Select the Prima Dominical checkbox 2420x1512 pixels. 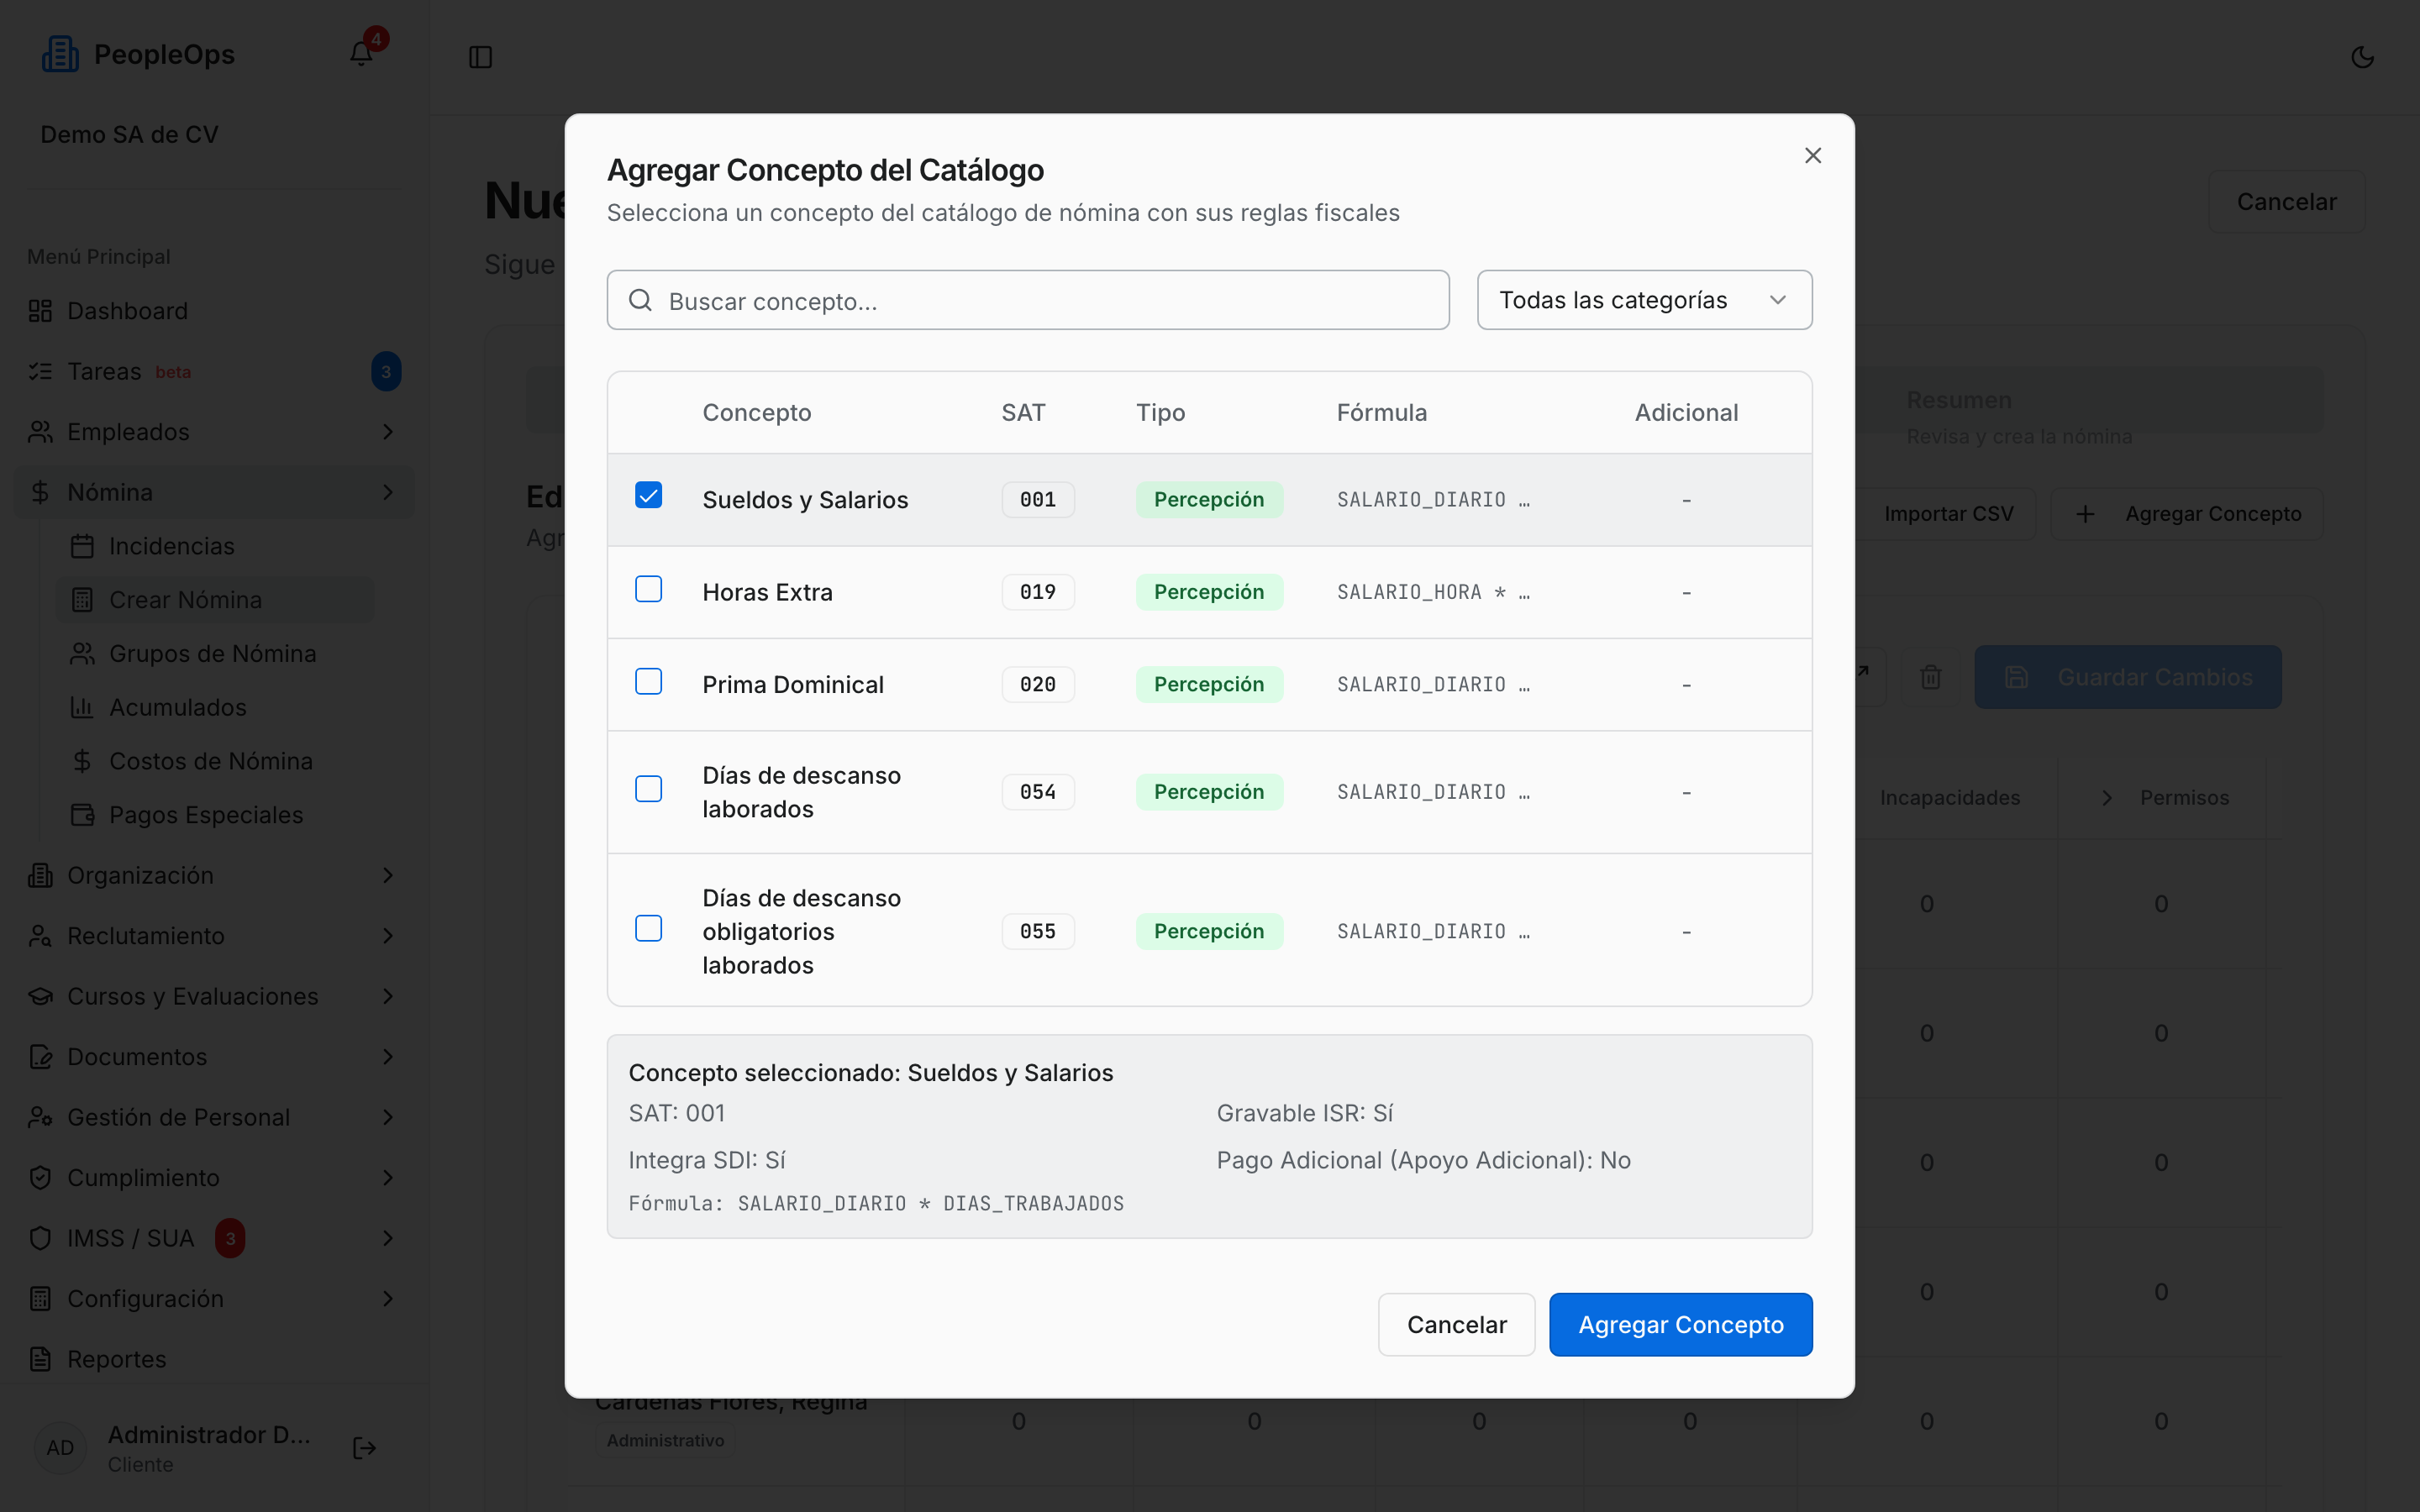coord(649,681)
